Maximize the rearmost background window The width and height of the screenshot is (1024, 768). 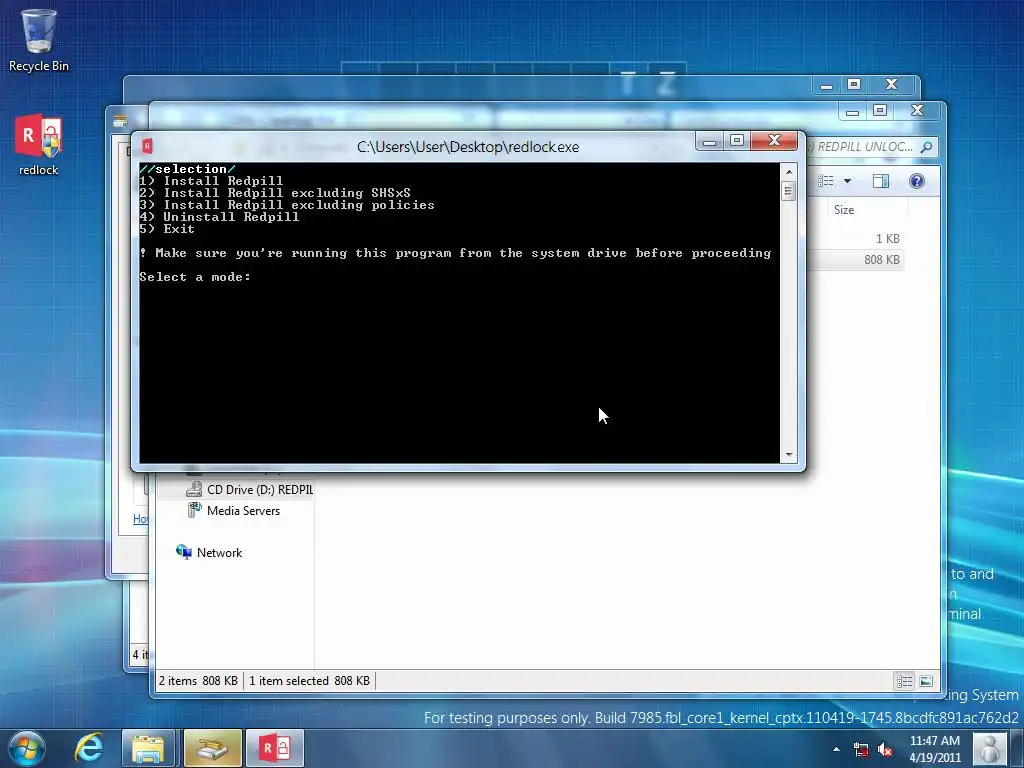pyautogui.click(x=854, y=85)
